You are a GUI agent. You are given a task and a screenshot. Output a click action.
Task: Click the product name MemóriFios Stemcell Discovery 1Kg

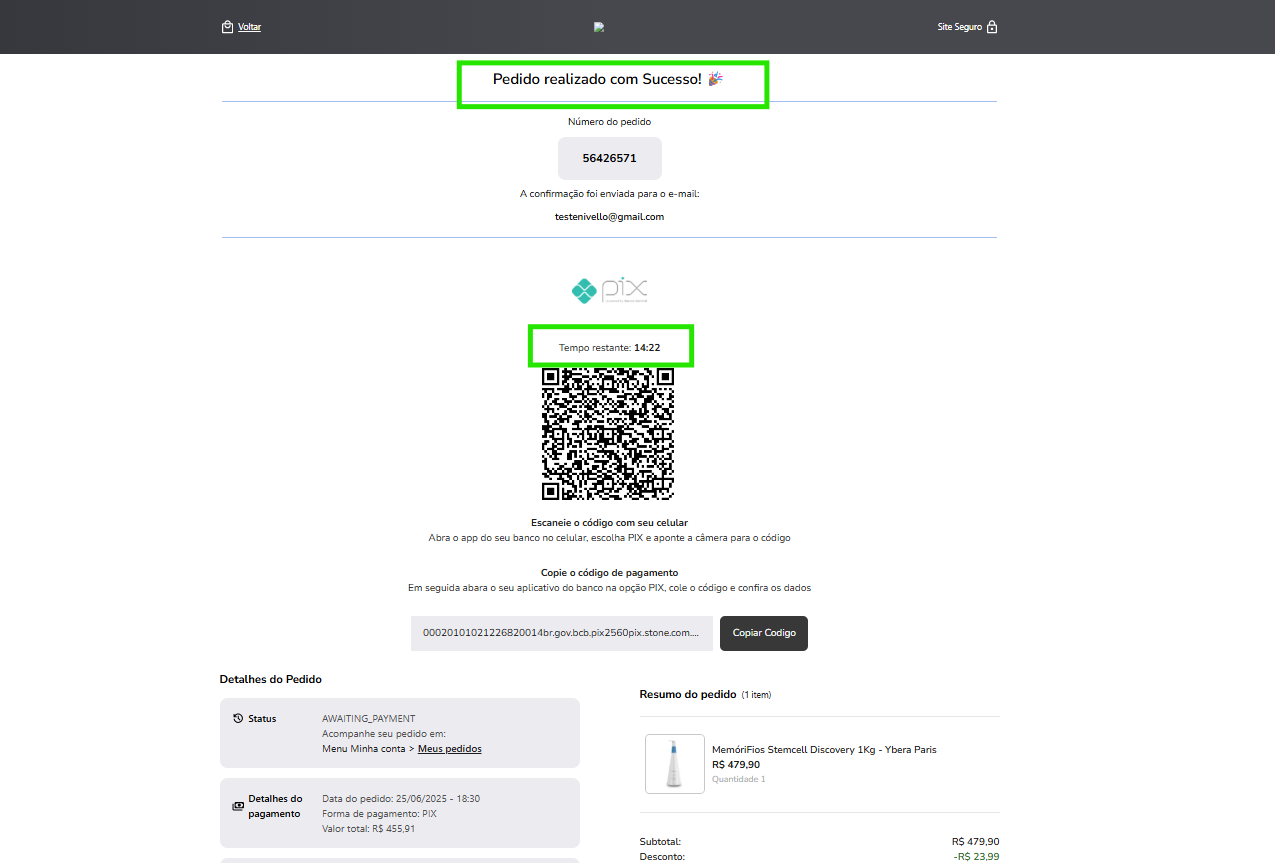(824, 749)
